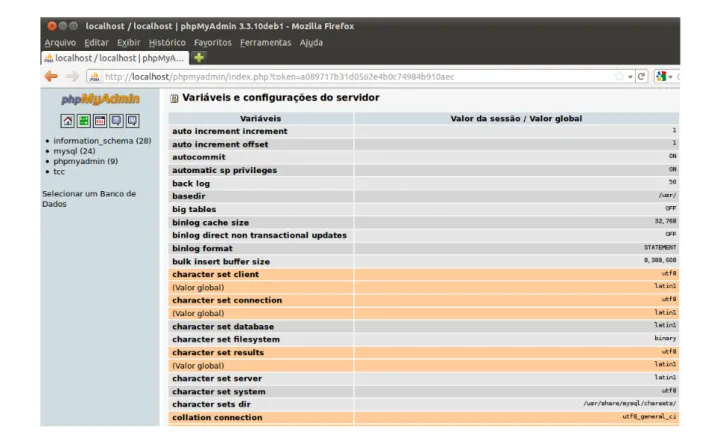The height and width of the screenshot is (442, 721).
Task: Open the mysql (24) database
Action: (x=74, y=151)
